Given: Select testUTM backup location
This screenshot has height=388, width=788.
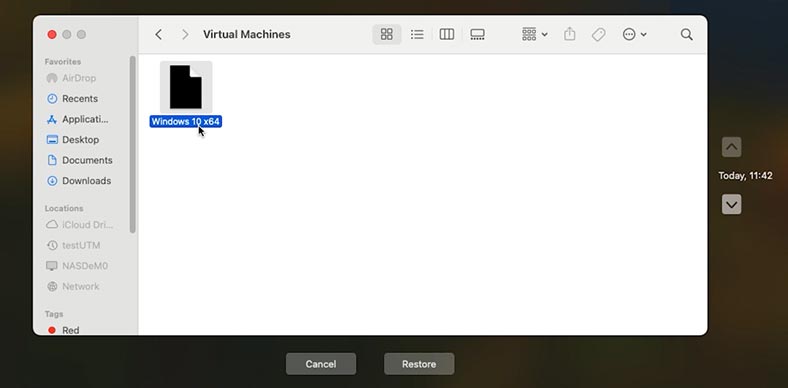Looking at the screenshot, I should [73, 245].
